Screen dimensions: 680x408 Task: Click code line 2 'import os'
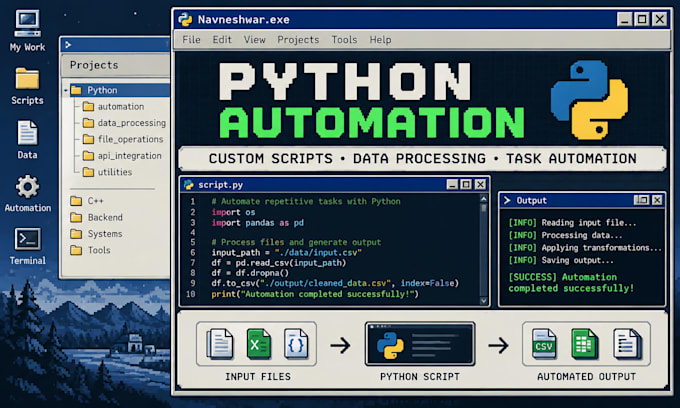click(233, 212)
